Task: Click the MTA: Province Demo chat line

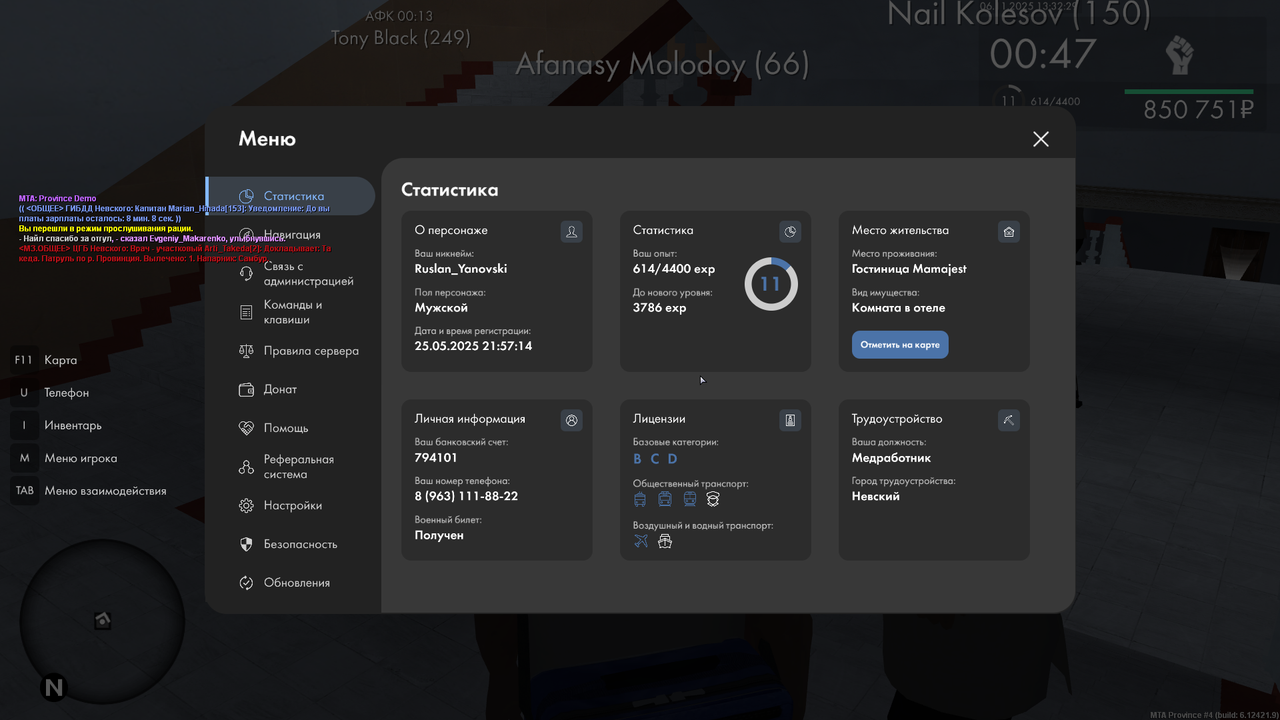Action: (57, 198)
